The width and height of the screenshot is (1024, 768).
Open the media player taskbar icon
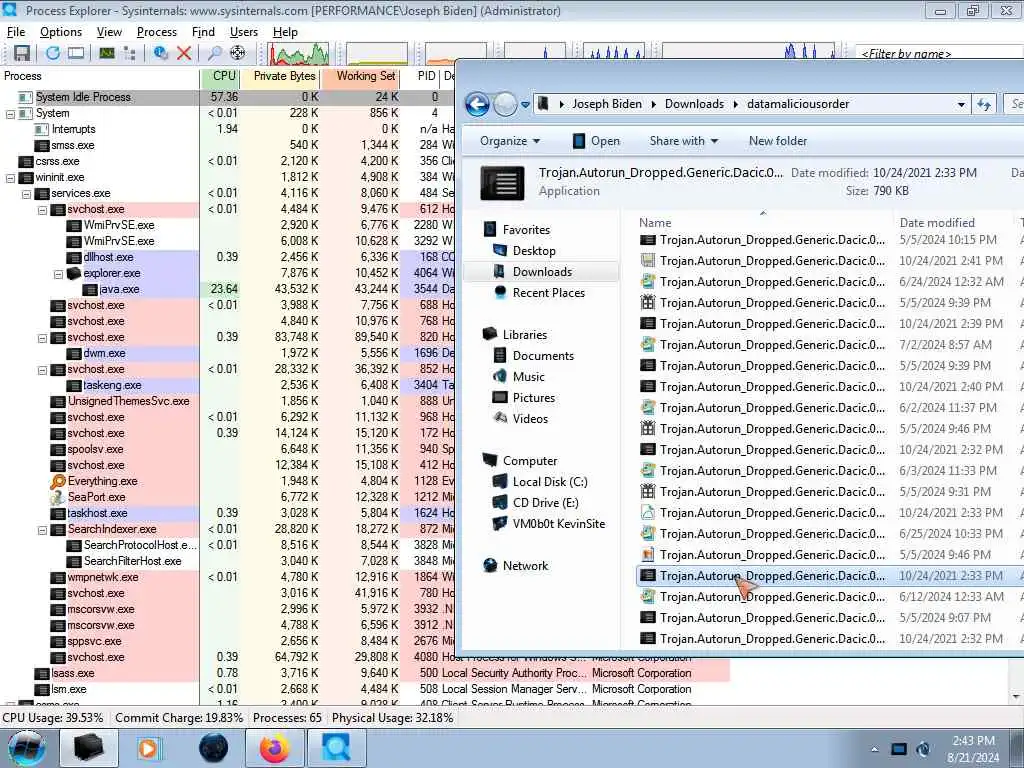(x=149, y=748)
